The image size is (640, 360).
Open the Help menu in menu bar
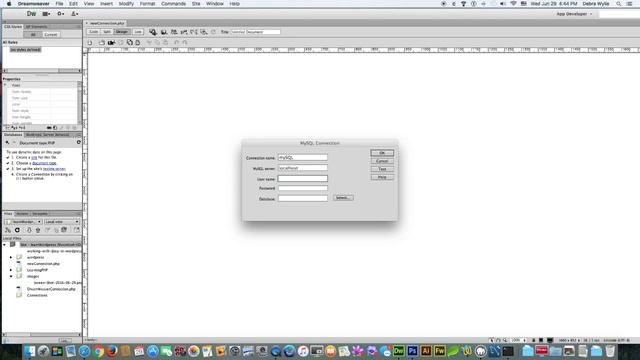pos(234,4)
